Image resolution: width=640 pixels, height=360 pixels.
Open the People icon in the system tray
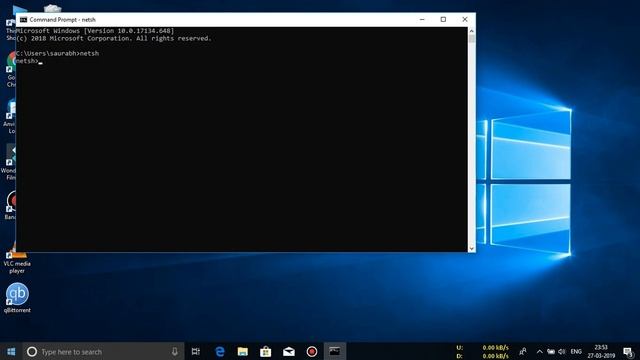pos(522,351)
